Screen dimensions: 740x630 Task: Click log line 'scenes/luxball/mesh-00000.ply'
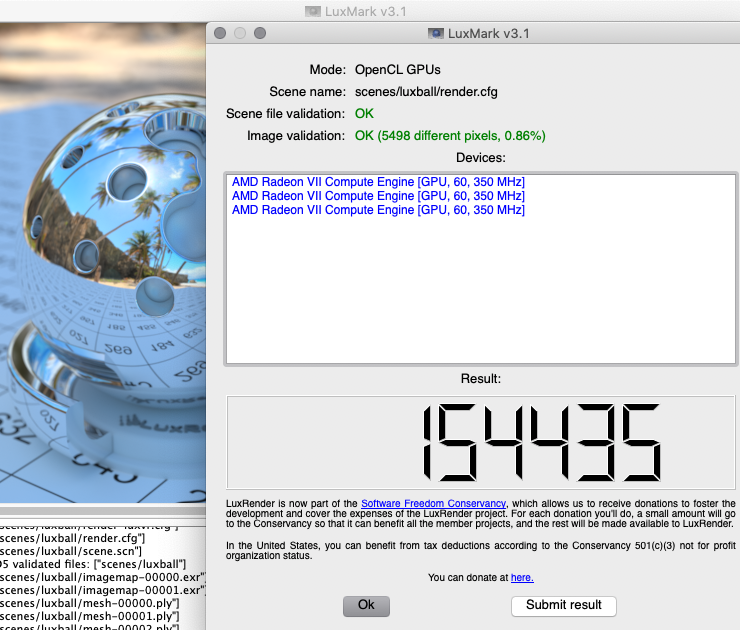pos(90,603)
